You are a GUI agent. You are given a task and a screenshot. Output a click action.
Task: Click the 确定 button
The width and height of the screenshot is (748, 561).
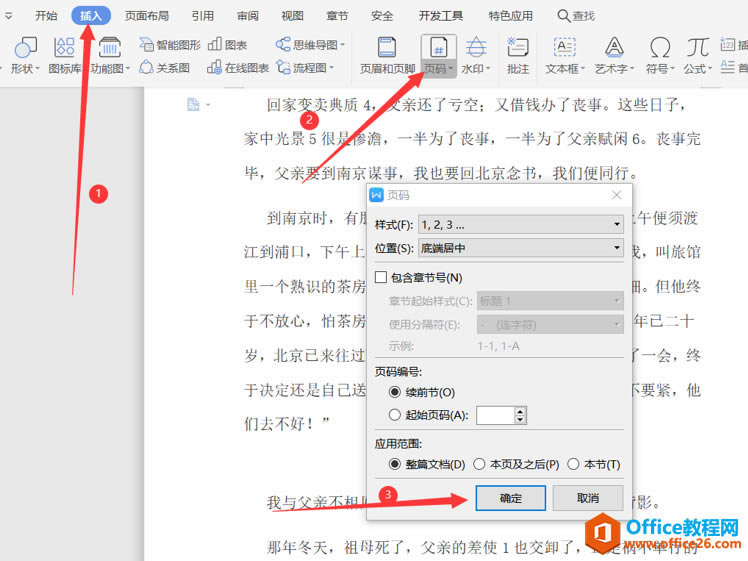510,498
